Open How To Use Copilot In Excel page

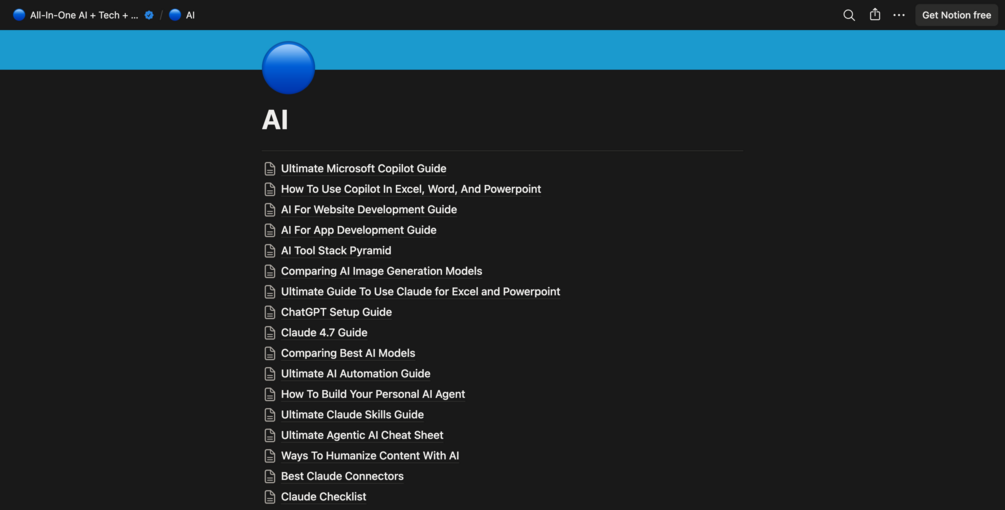(411, 189)
